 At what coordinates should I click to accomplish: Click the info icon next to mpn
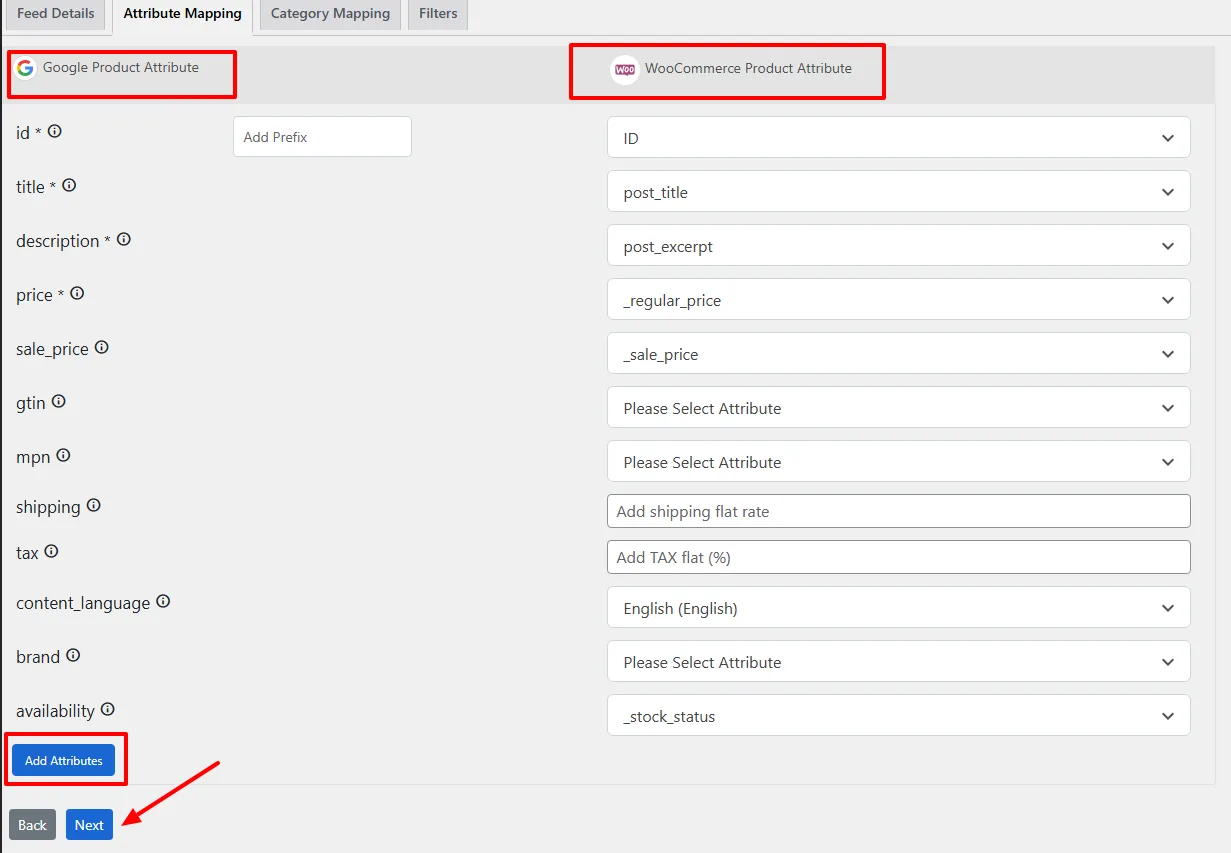coord(65,454)
